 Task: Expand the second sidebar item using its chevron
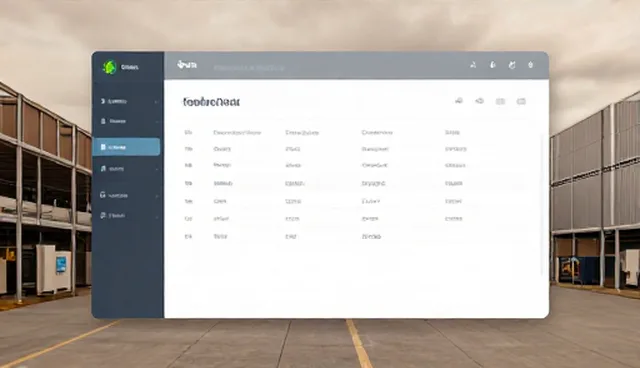(156, 122)
